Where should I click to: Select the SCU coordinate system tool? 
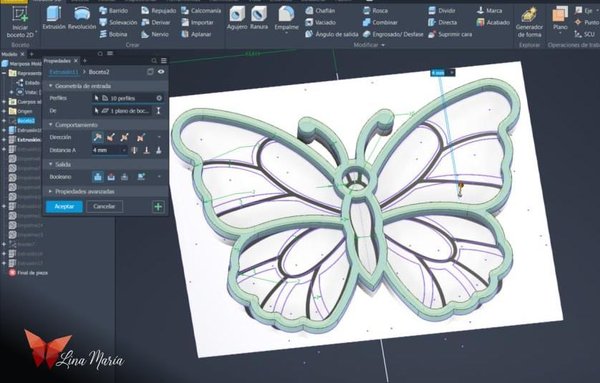(584, 34)
